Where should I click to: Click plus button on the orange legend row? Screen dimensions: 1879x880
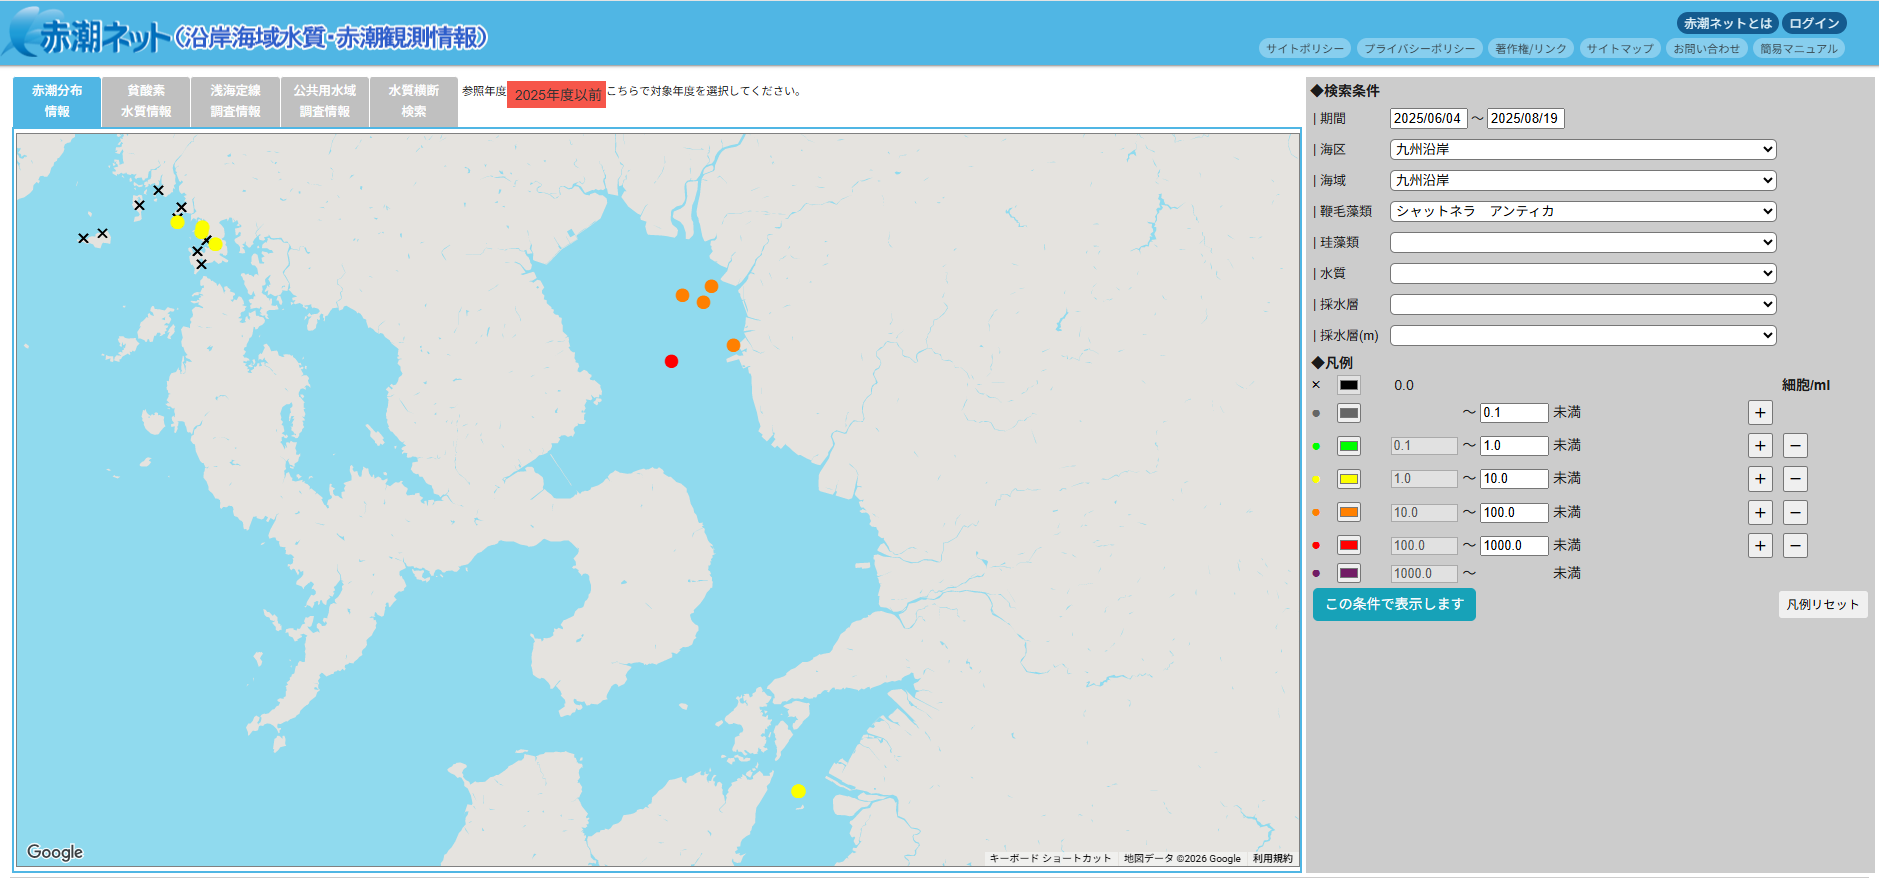(1760, 513)
